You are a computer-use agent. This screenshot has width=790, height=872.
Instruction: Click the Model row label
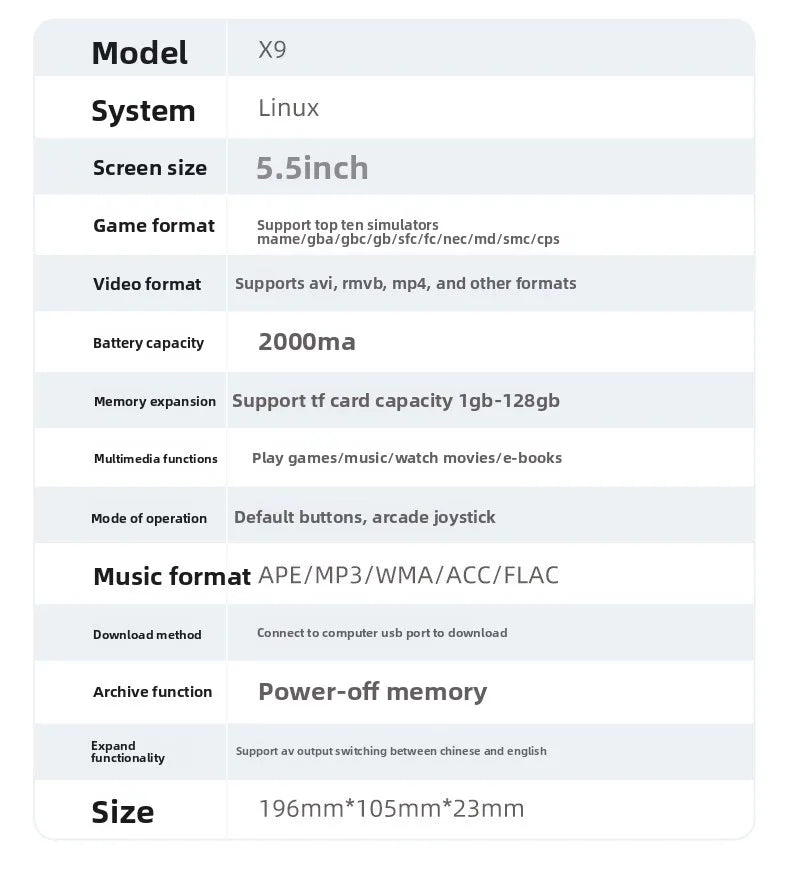click(x=139, y=52)
